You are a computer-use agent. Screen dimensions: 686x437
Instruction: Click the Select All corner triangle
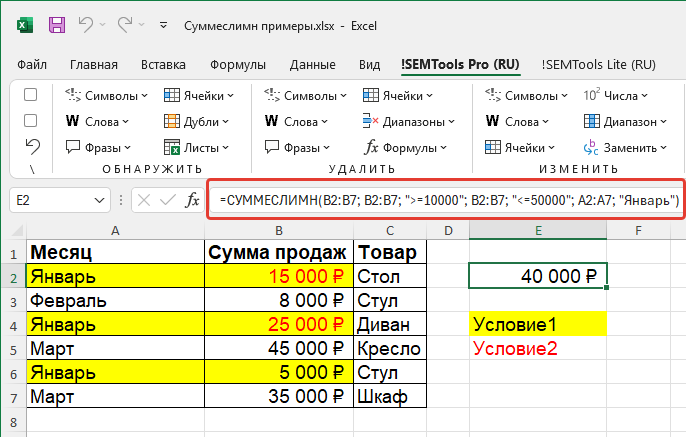click(16, 231)
